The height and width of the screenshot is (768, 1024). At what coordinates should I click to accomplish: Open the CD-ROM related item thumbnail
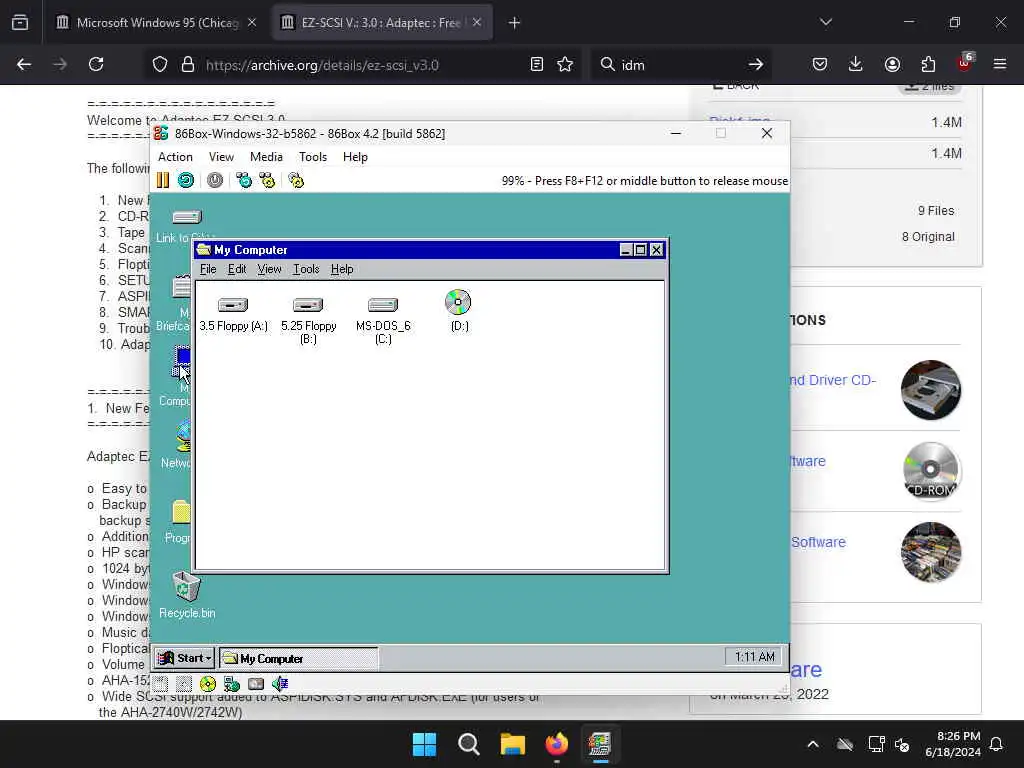point(931,470)
